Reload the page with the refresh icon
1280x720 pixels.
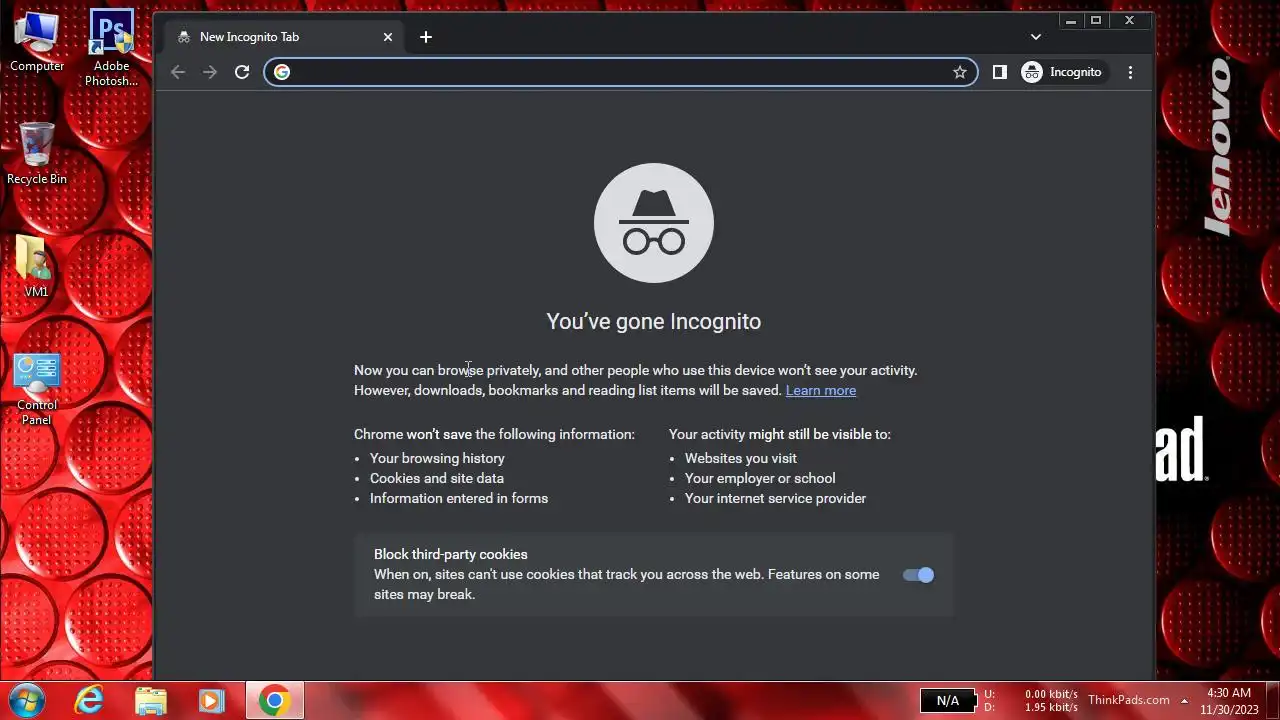pyautogui.click(x=242, y=72)
